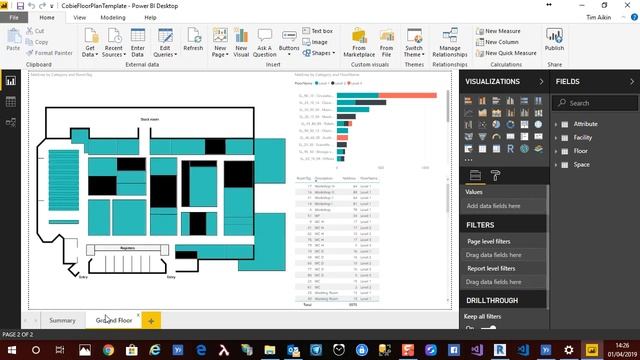
Task: Click the Undo icon in title bar
Action: 31,6
